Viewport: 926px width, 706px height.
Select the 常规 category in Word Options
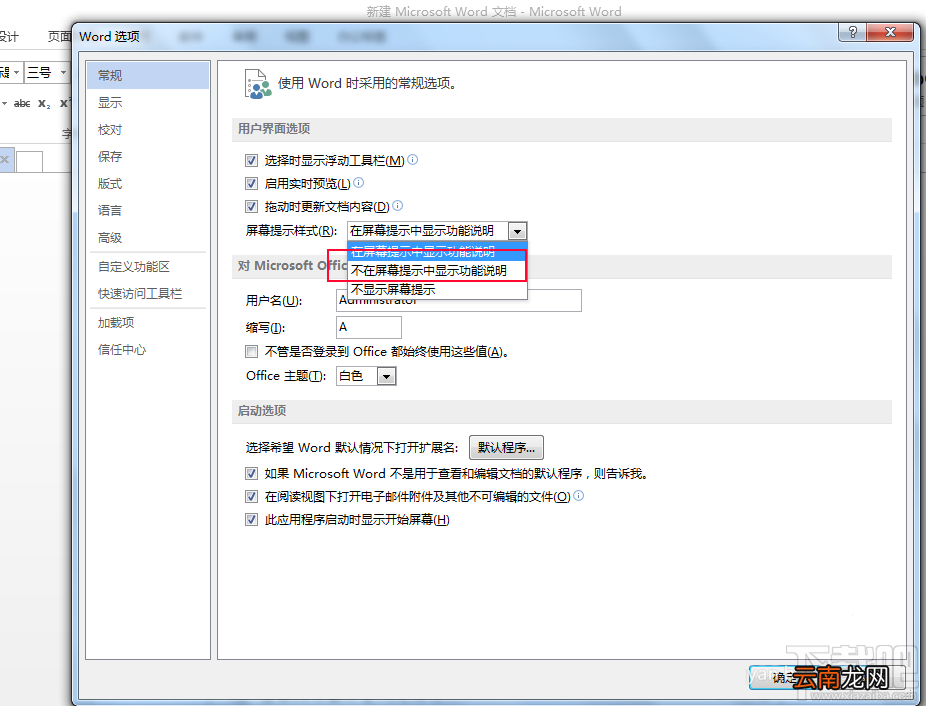[148, 75]
